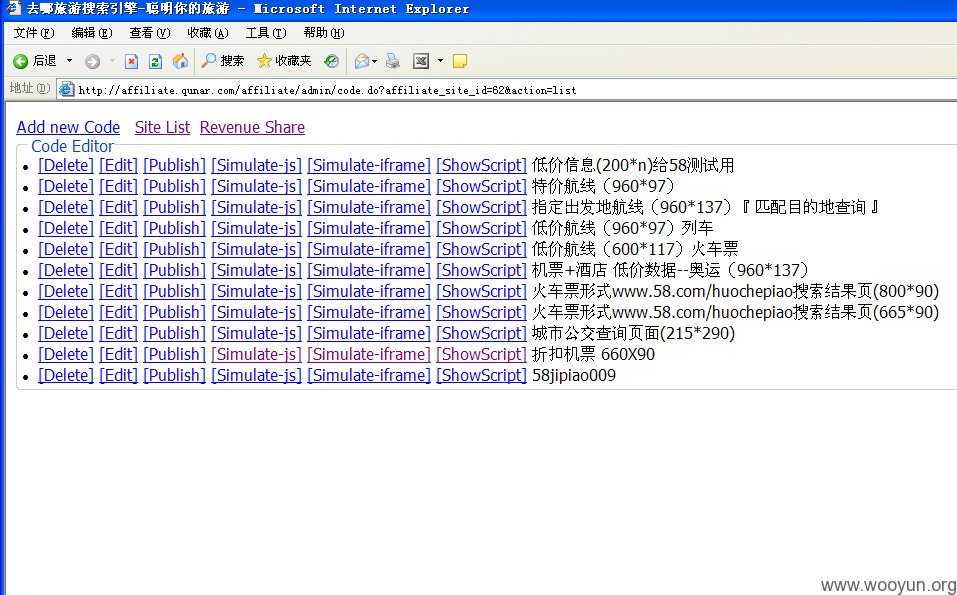957x595 pixels.
Task: Open the 帮助(H) menu
Action: (323, 33)
